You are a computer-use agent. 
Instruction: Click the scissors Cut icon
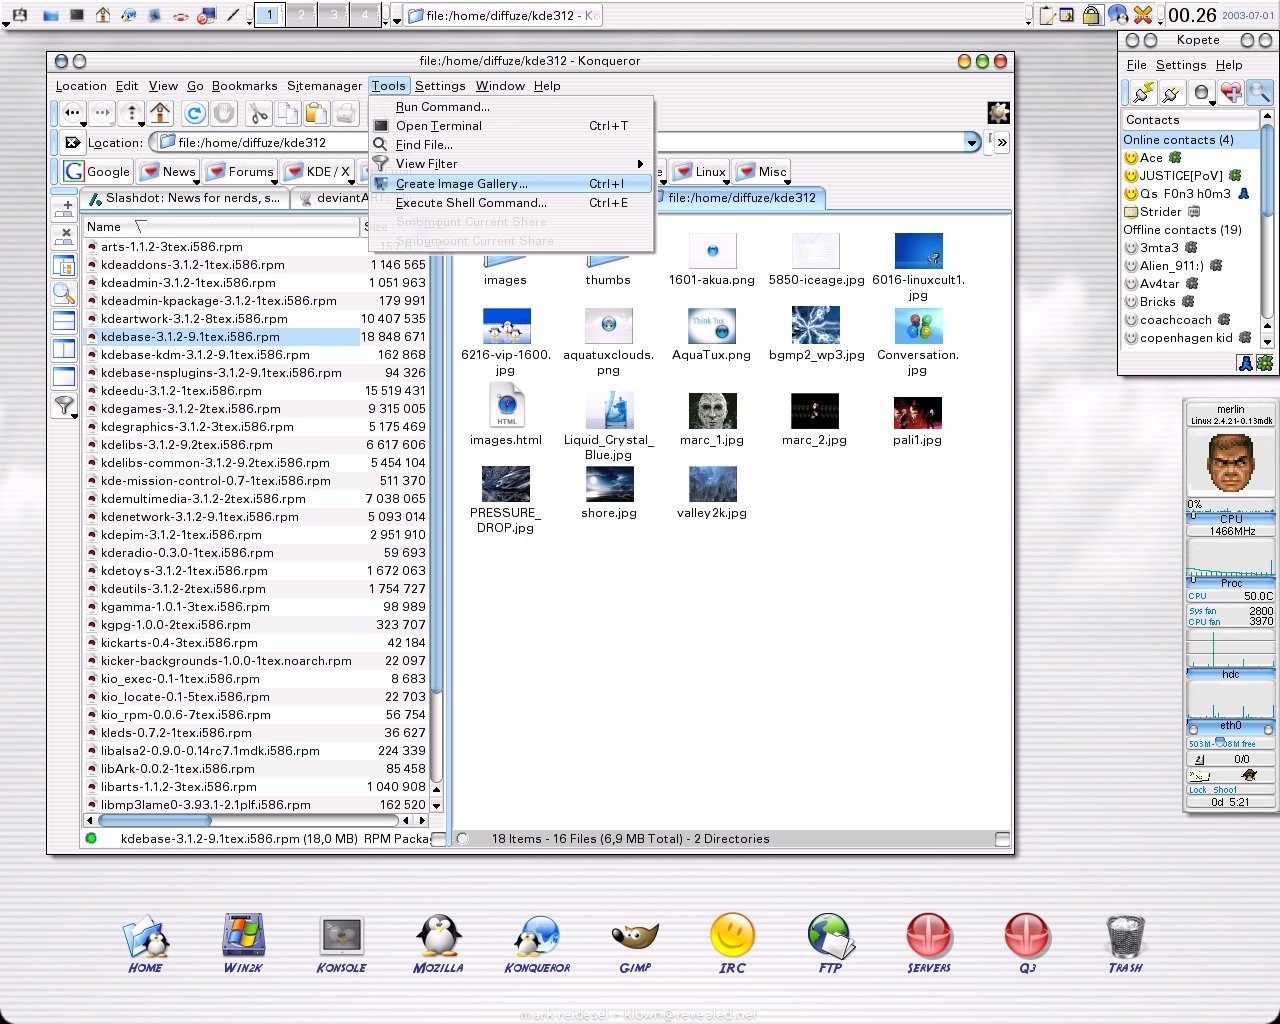pos(258,113)
